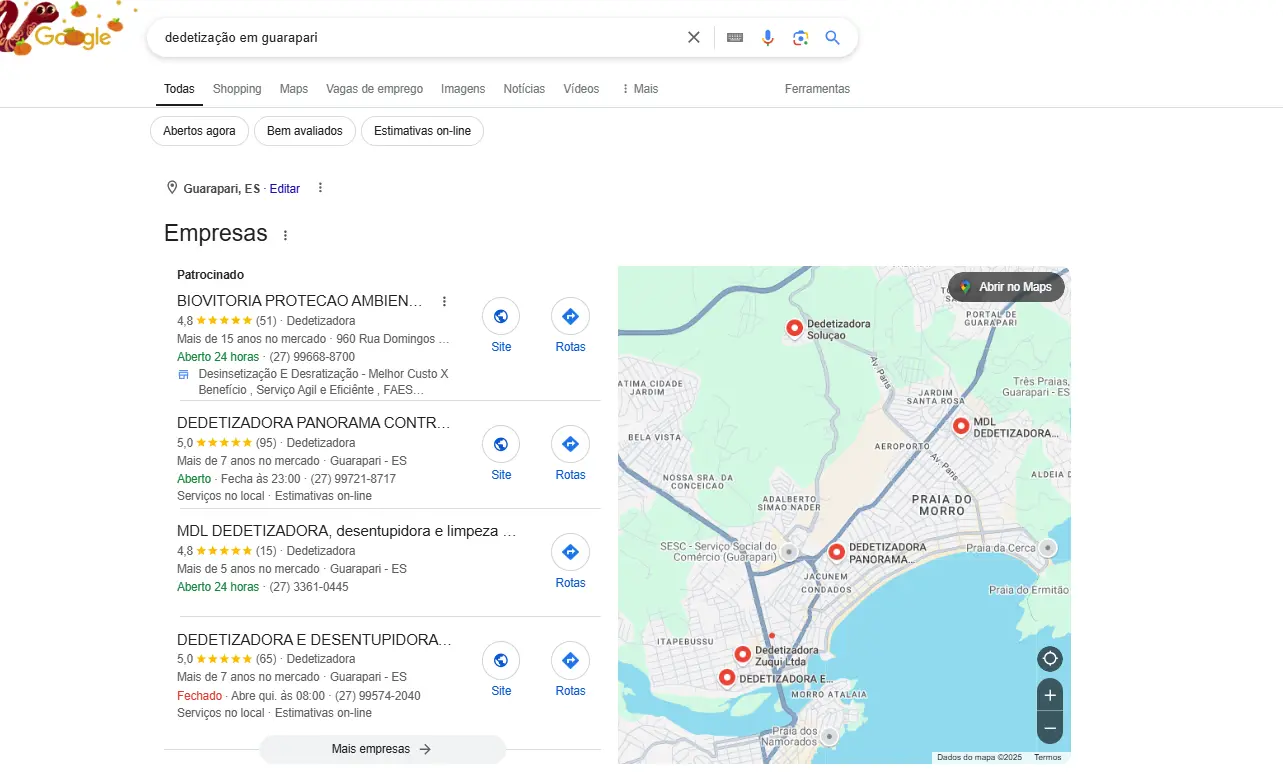Open BIOVITORIA PROTECAO AMBIEN listing title
Image resolution: width=1283 pixels, height=776 pixels.
tap(300, 301)
